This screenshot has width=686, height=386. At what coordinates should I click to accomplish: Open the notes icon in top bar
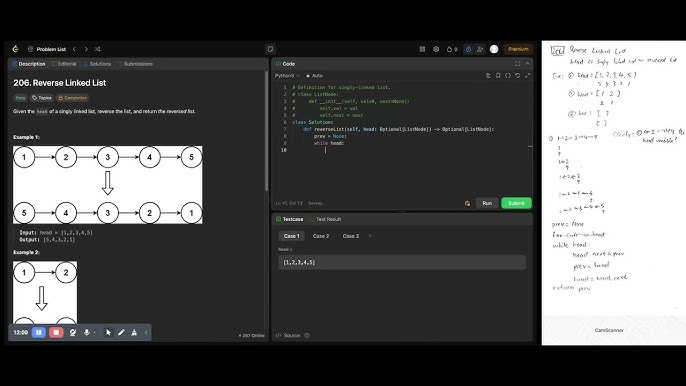(270, 49)
